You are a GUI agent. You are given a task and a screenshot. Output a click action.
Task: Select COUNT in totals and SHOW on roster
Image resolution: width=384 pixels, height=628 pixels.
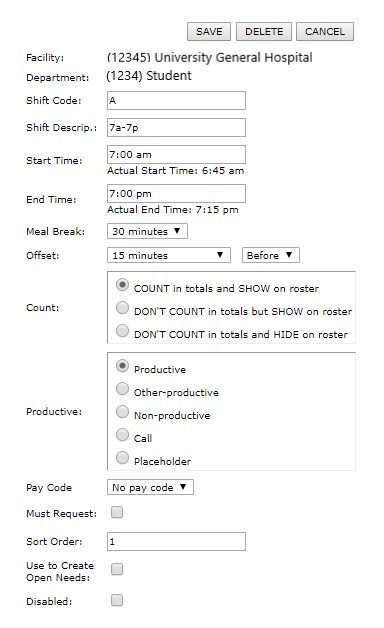[x=122, y=285]
